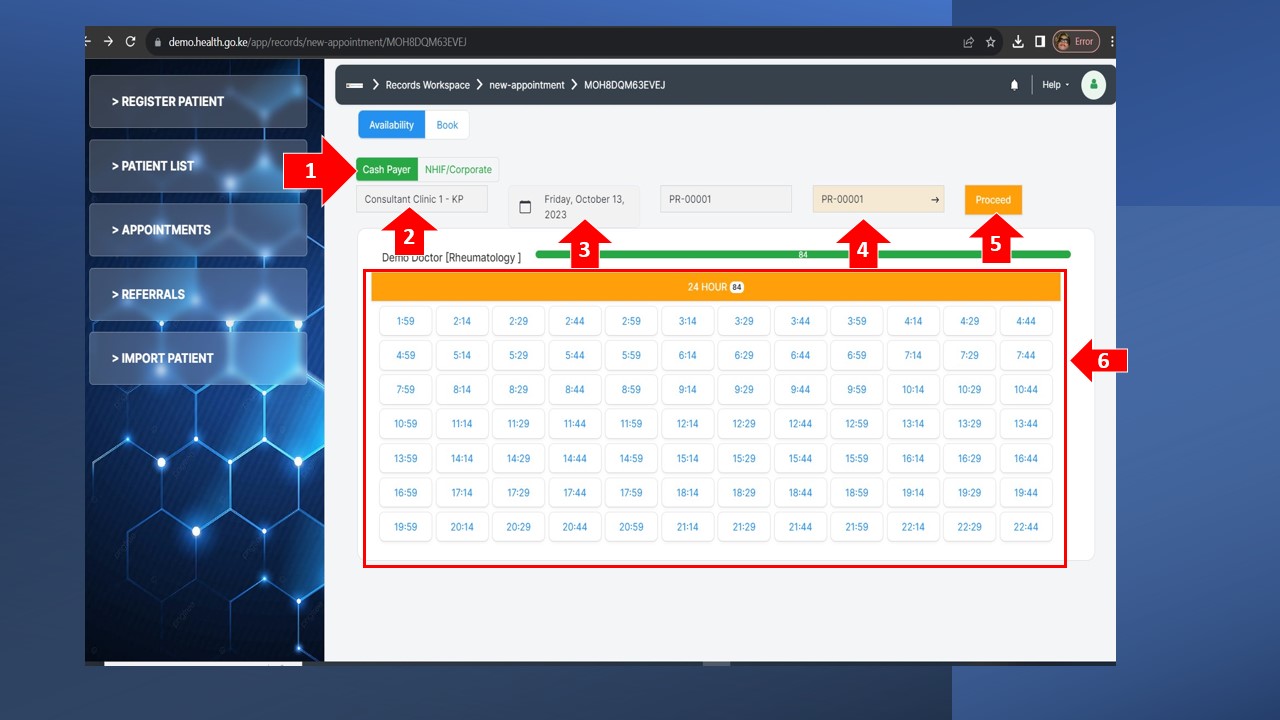This screenshot has width=1280, height=720.
Task: Select 9:44 time slot
Action: [x=800, y=389]
